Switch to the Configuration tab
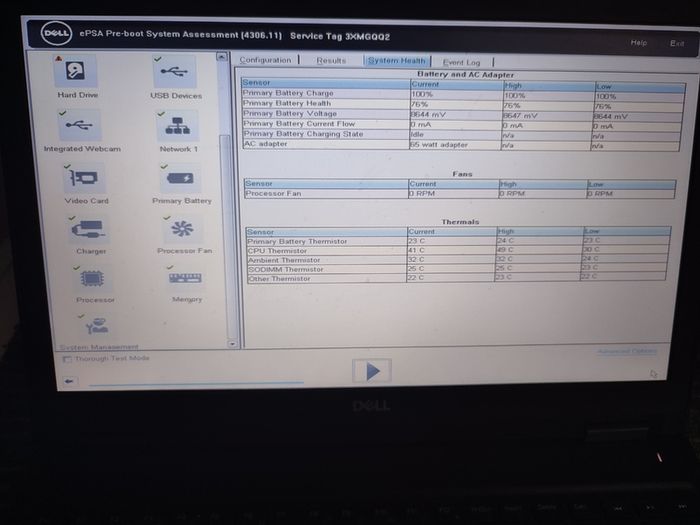The height and width of the screenshot is (525, 700). point(265,60)
